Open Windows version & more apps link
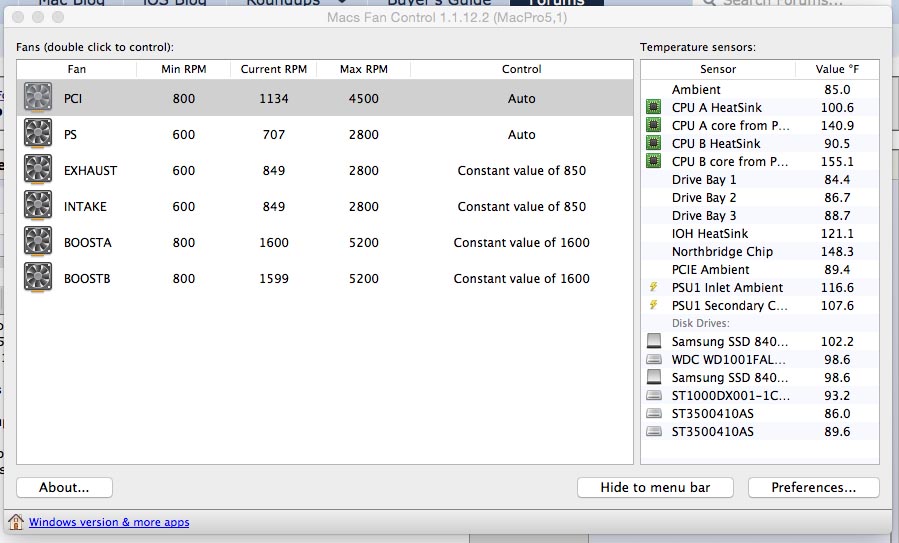Screen dimensions: 899x543 (x=109, y=522)
